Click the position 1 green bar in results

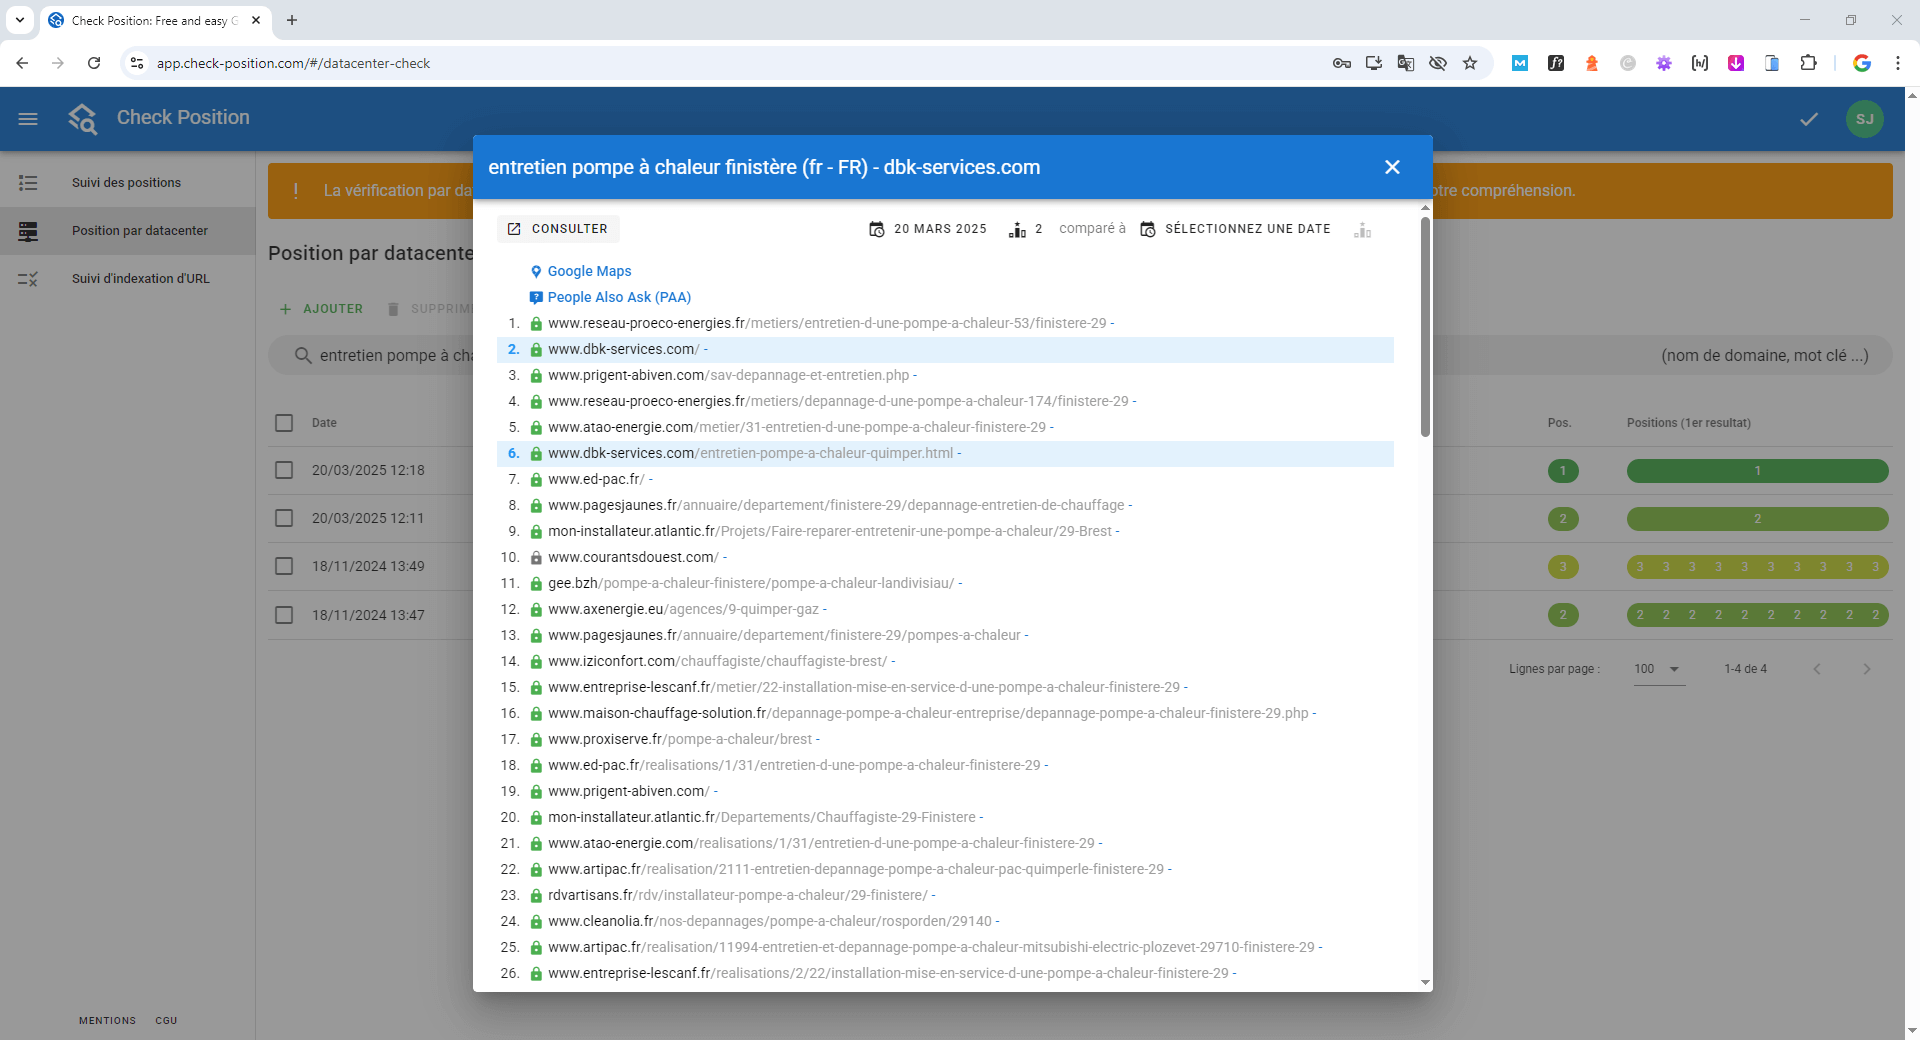point(1757,471)
